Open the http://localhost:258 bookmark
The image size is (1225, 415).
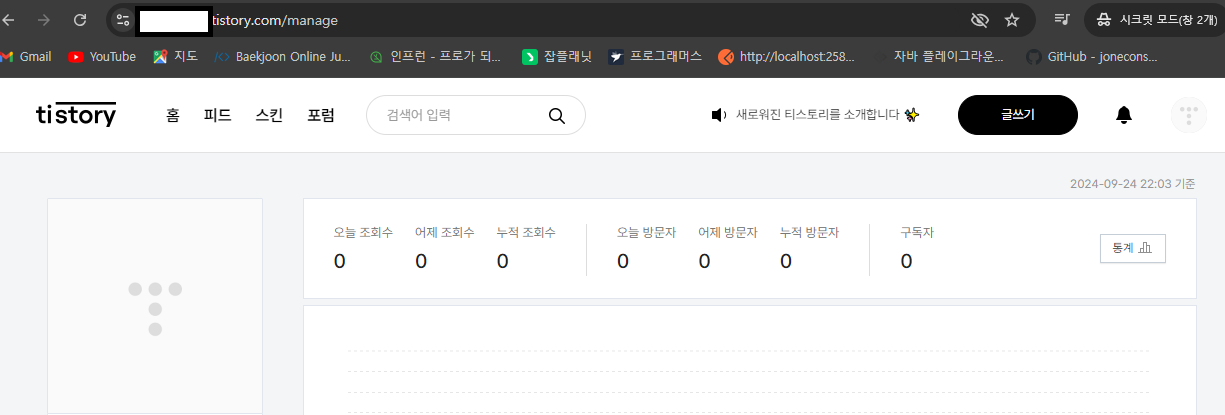point(787,57)
